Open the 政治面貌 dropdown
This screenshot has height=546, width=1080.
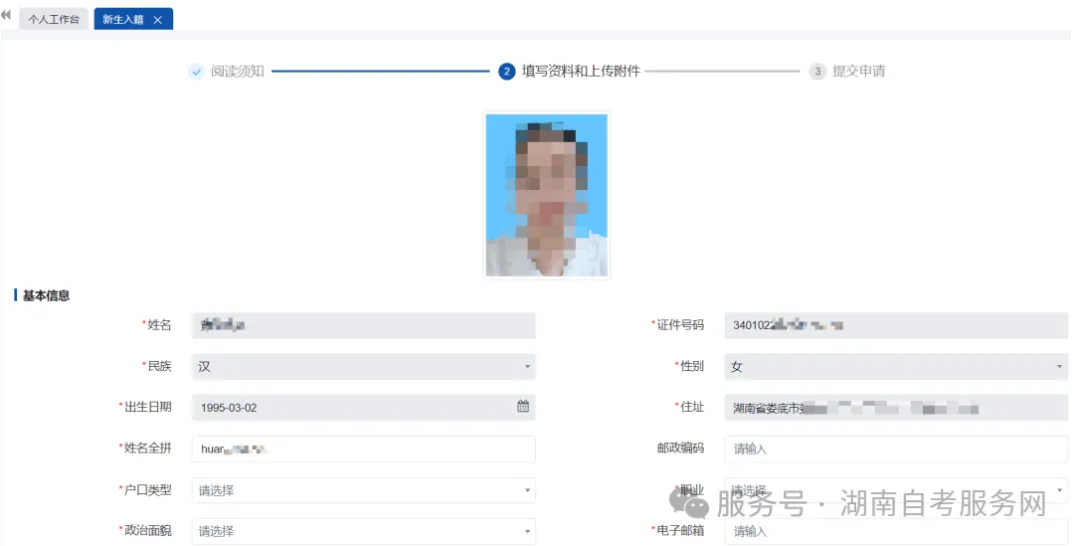[363, 531]
